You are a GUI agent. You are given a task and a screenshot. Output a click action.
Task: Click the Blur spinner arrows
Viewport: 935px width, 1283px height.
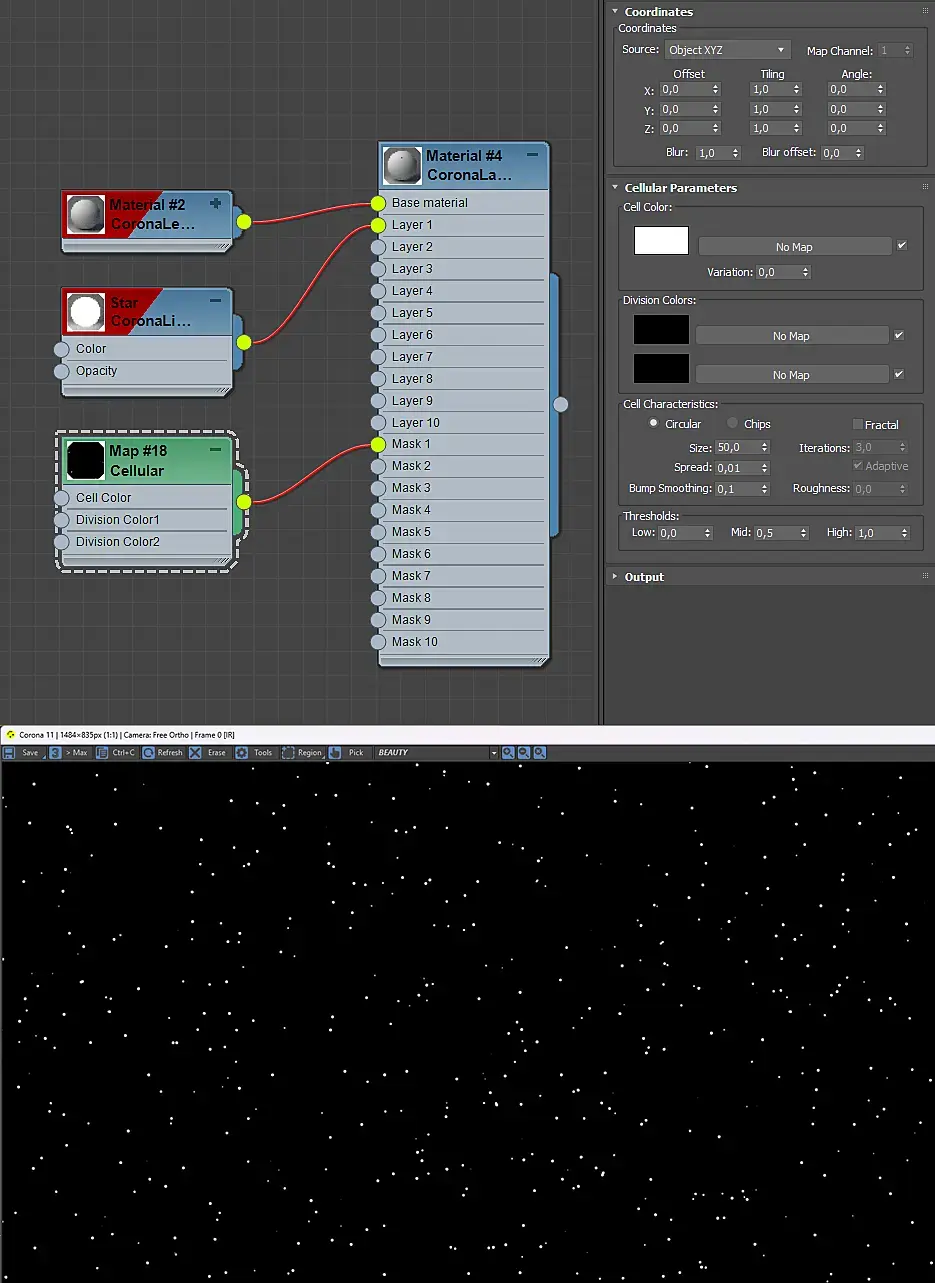pos(736,153)
